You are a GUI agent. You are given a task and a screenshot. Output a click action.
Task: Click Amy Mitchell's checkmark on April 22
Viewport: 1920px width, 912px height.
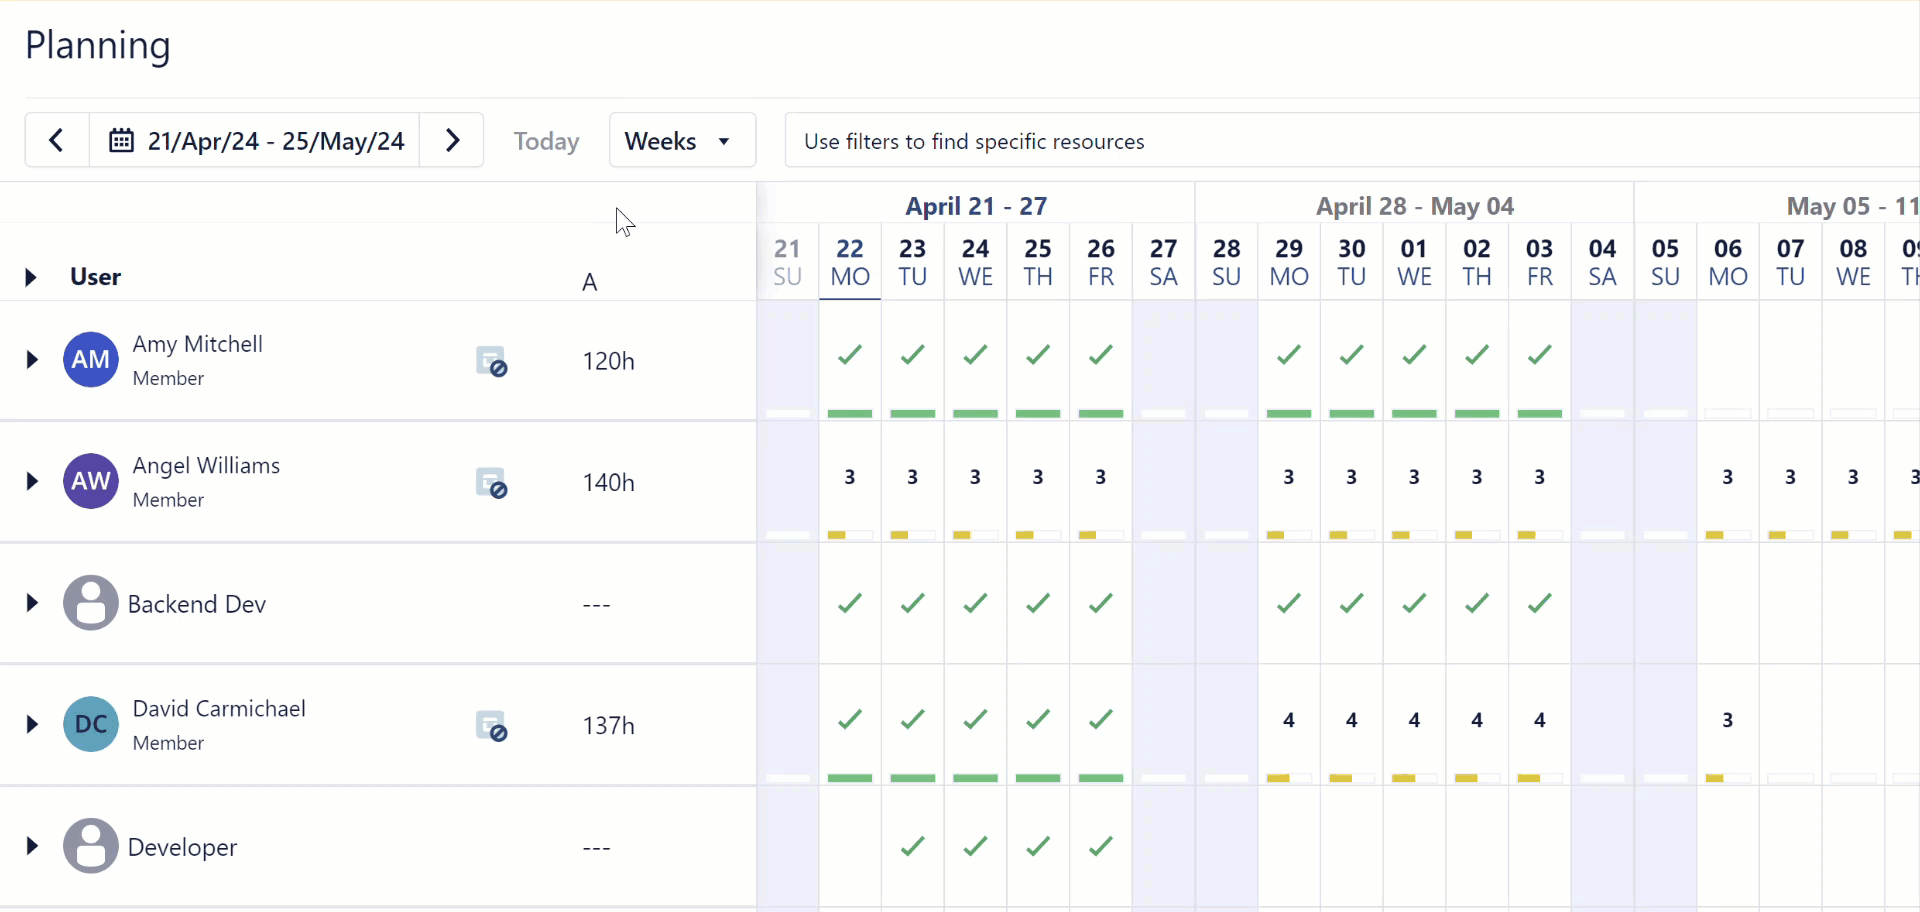coord(849,355)
